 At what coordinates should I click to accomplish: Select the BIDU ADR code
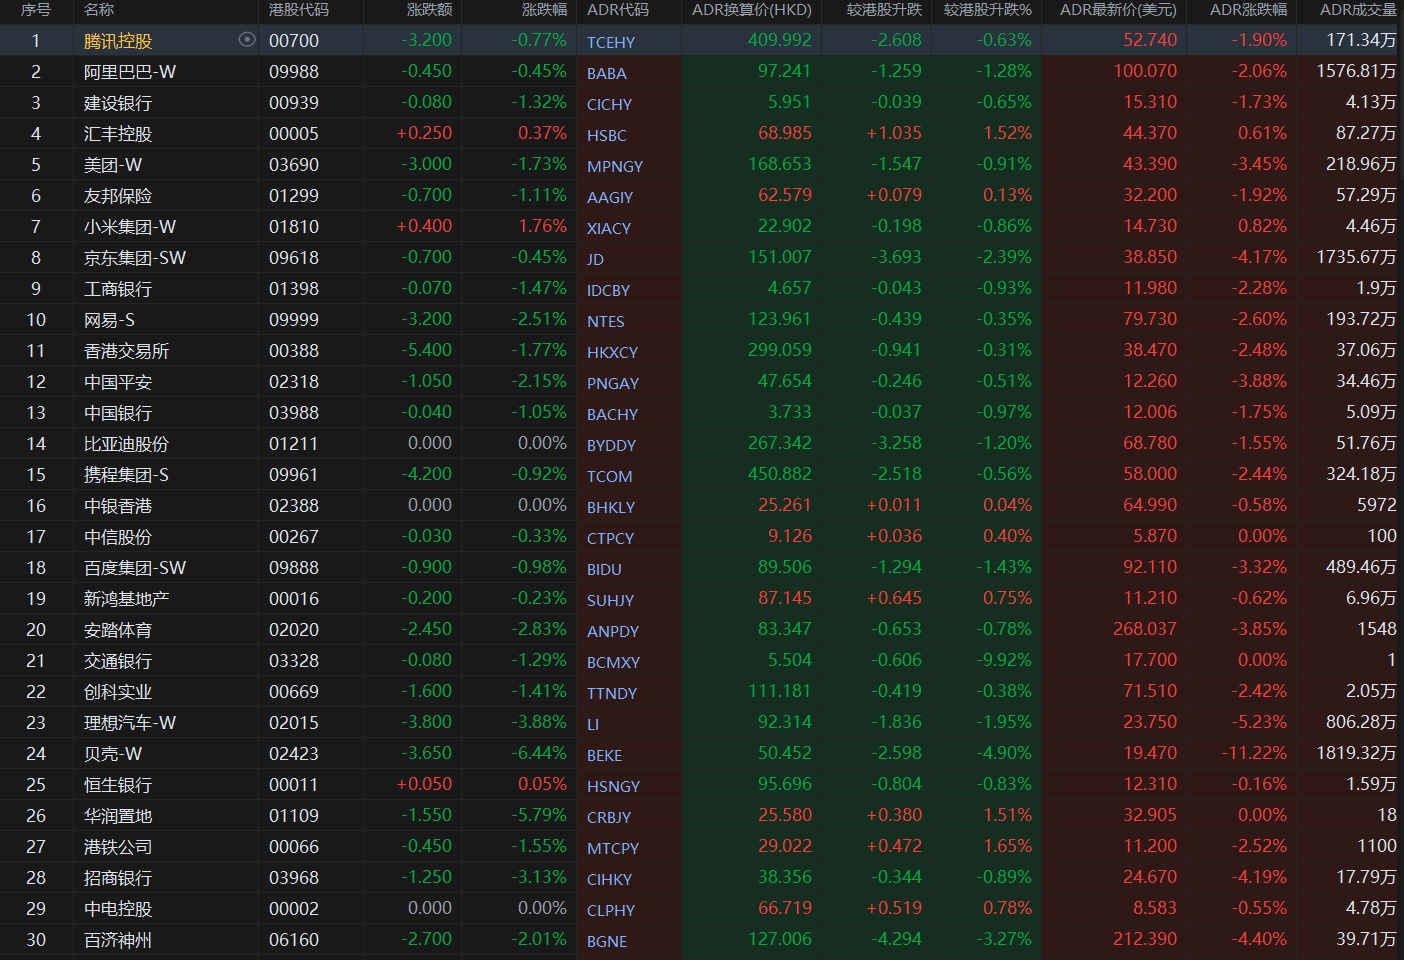pyautogui.click(x=604, y=569)
